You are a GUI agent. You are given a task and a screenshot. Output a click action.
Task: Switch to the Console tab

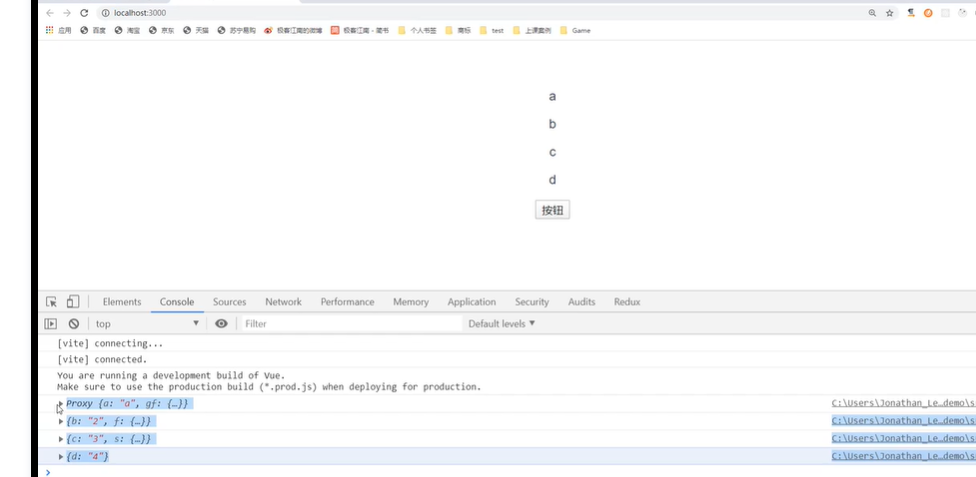click(x=177, y=301)
